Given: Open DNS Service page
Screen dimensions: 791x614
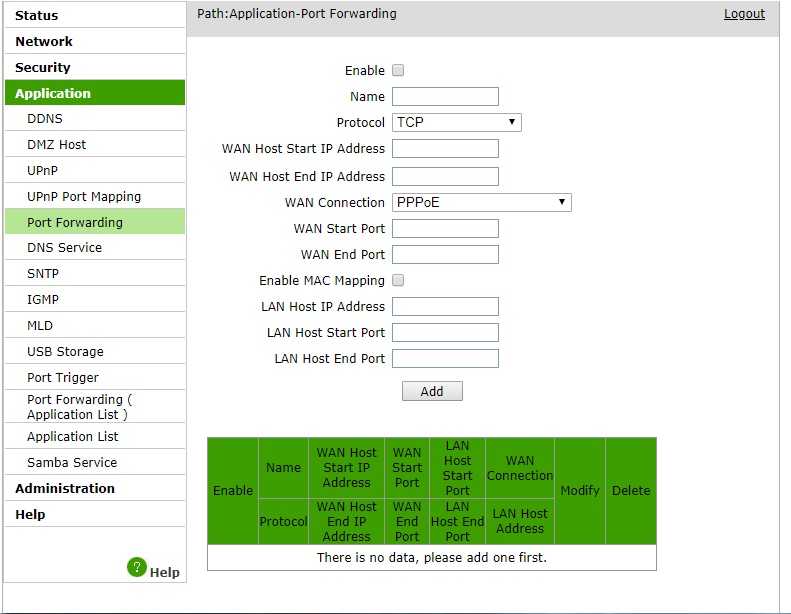Looking at the screenshot, I should [95, 248].
